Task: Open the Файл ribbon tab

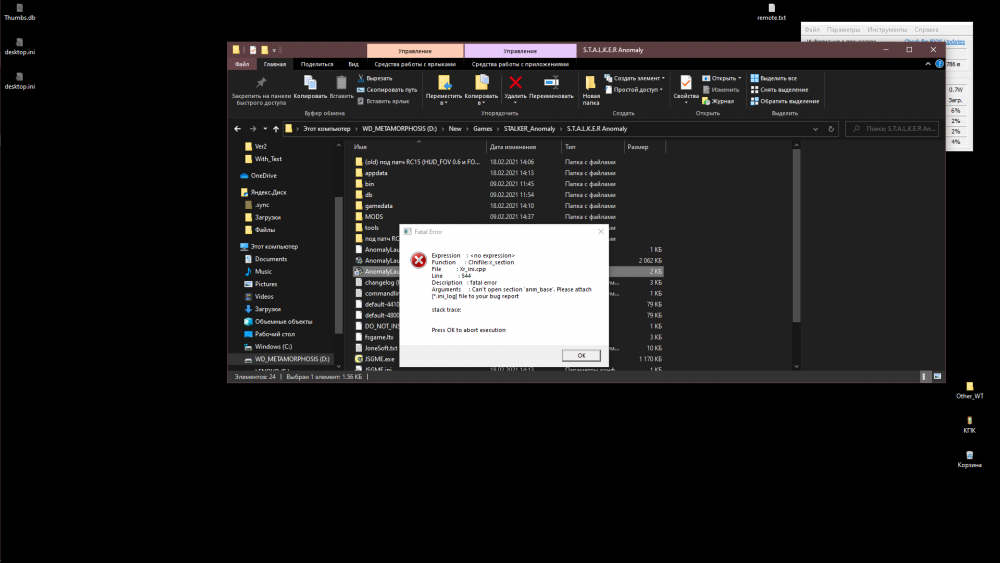Action: pos(242,64)
